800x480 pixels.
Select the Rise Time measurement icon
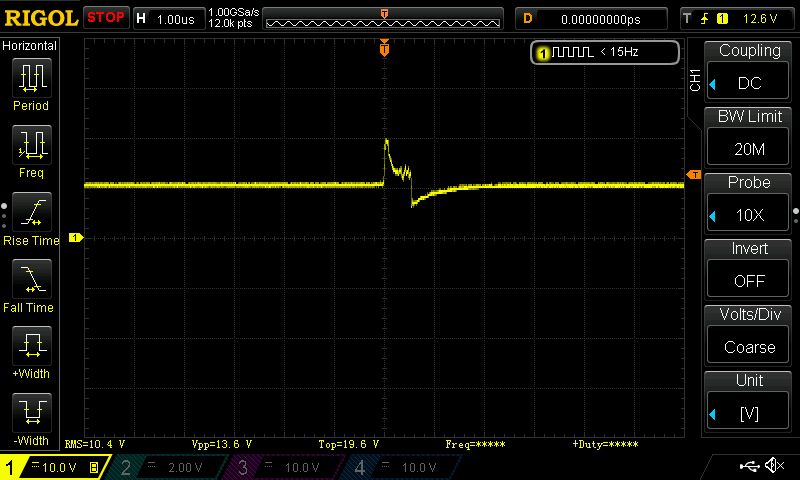pos(32,212)
